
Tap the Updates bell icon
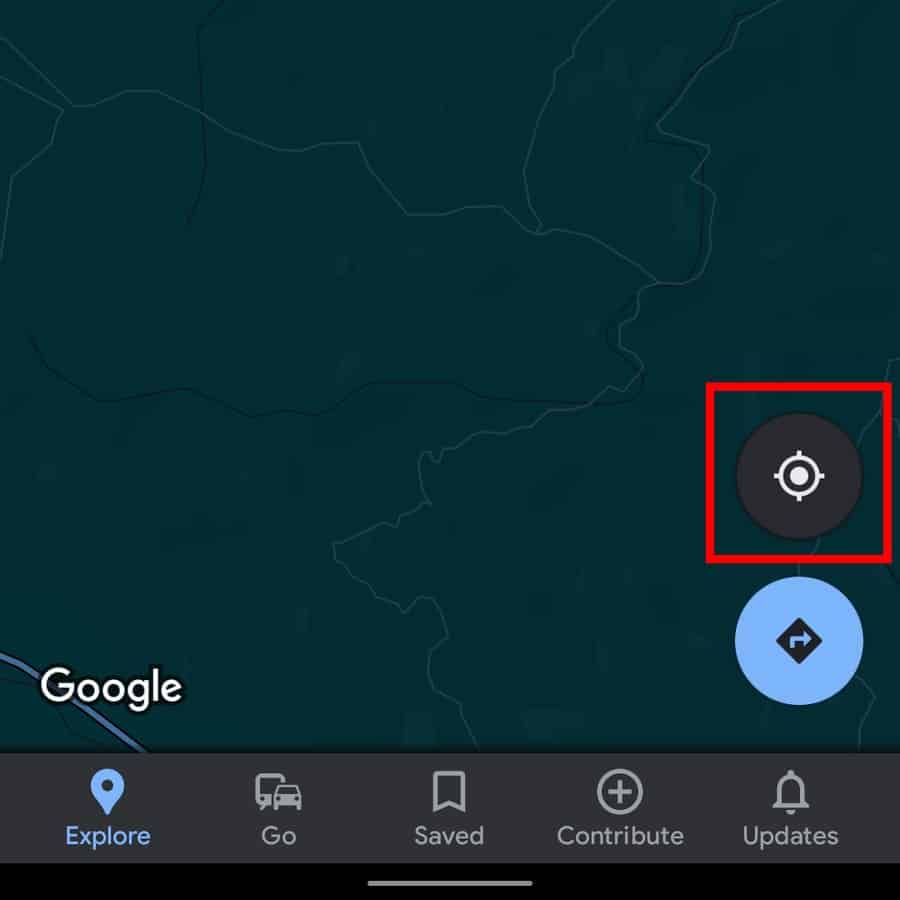(x=790, y=792)
